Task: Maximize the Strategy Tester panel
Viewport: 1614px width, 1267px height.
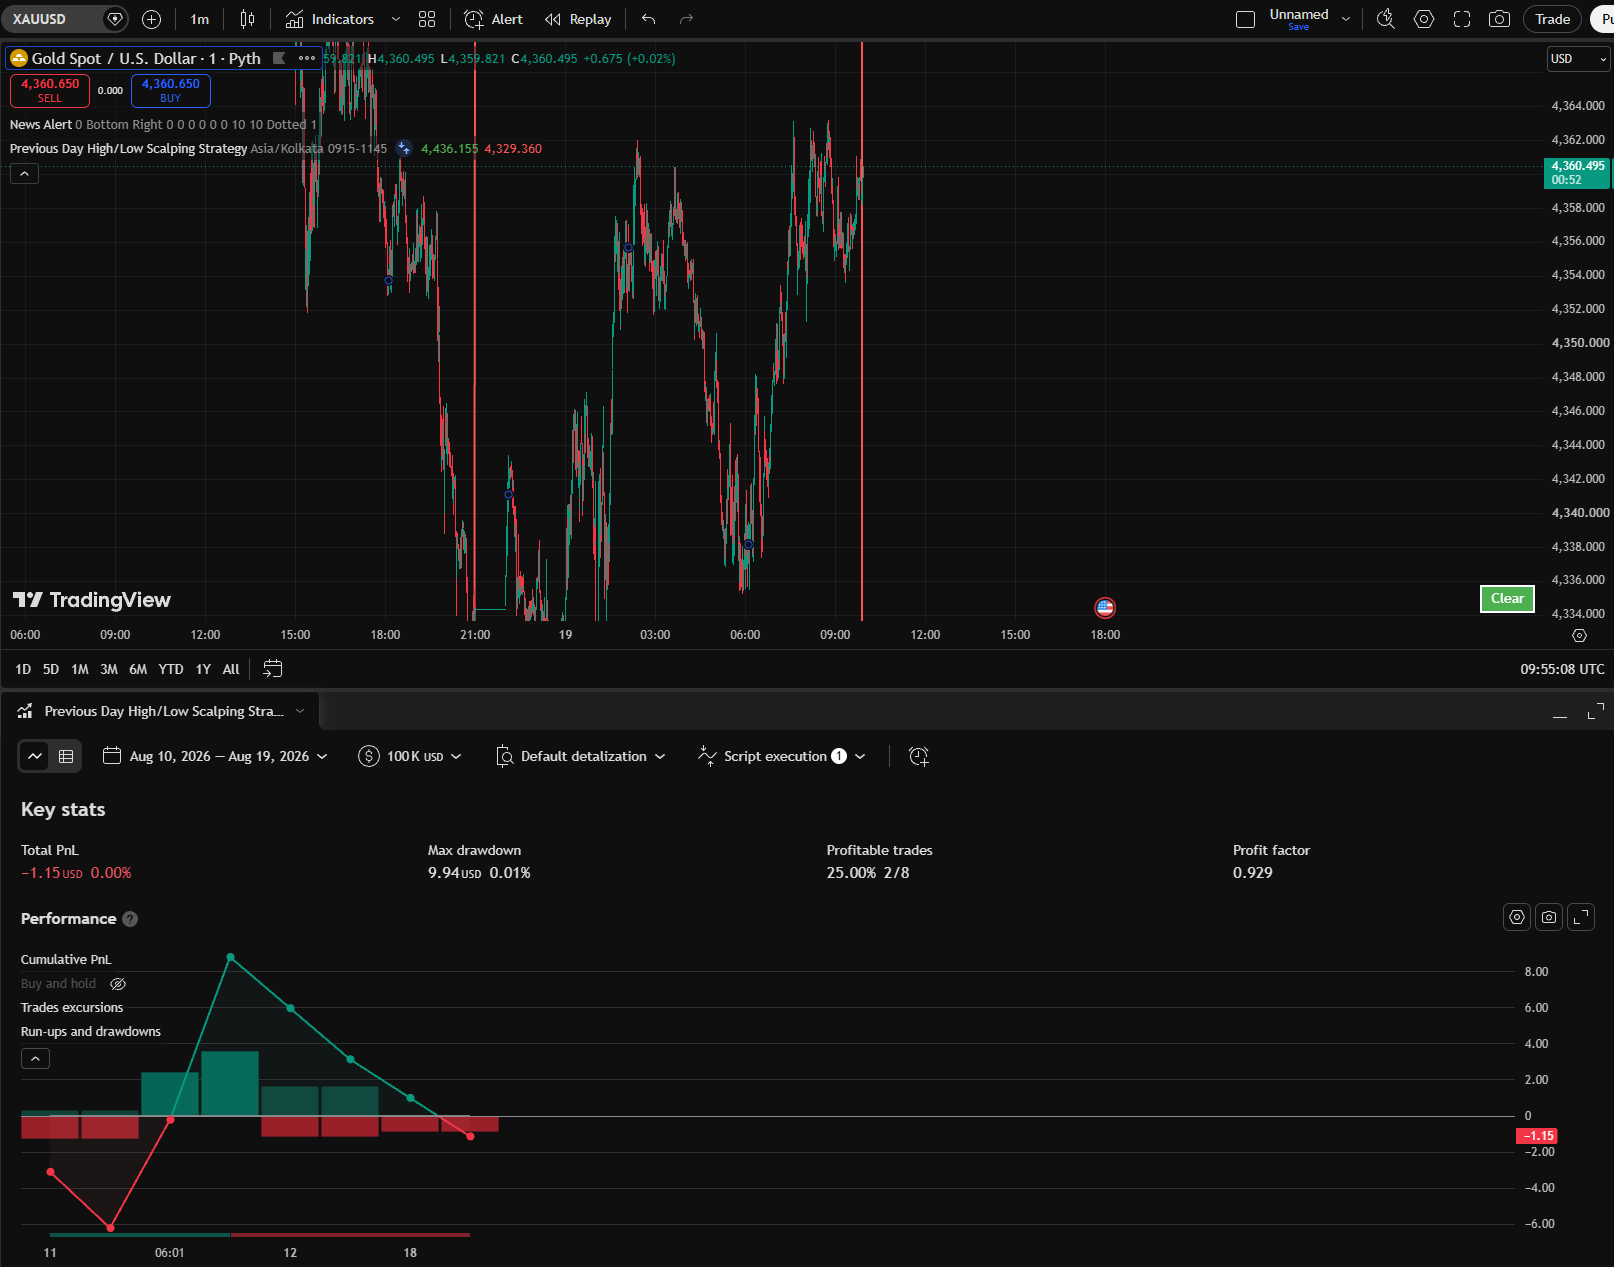Action: click(x=1595, y=712)
